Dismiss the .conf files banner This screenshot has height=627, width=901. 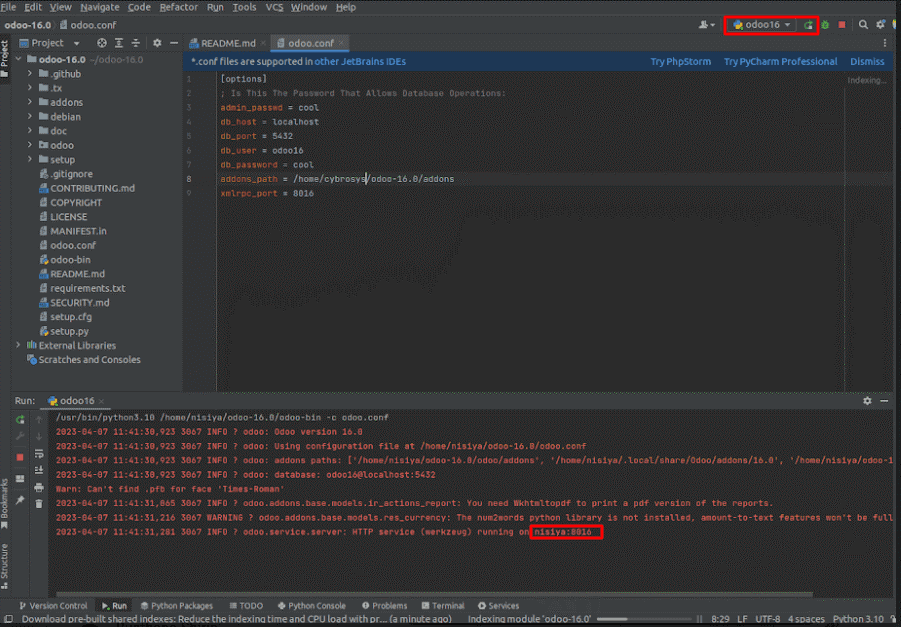click(x=867, y=61)
